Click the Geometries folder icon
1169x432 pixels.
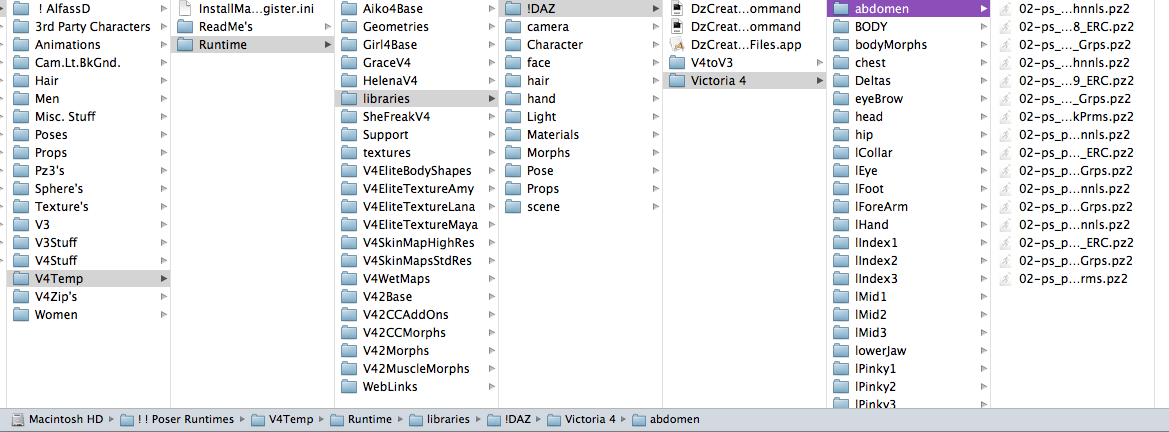350,27
